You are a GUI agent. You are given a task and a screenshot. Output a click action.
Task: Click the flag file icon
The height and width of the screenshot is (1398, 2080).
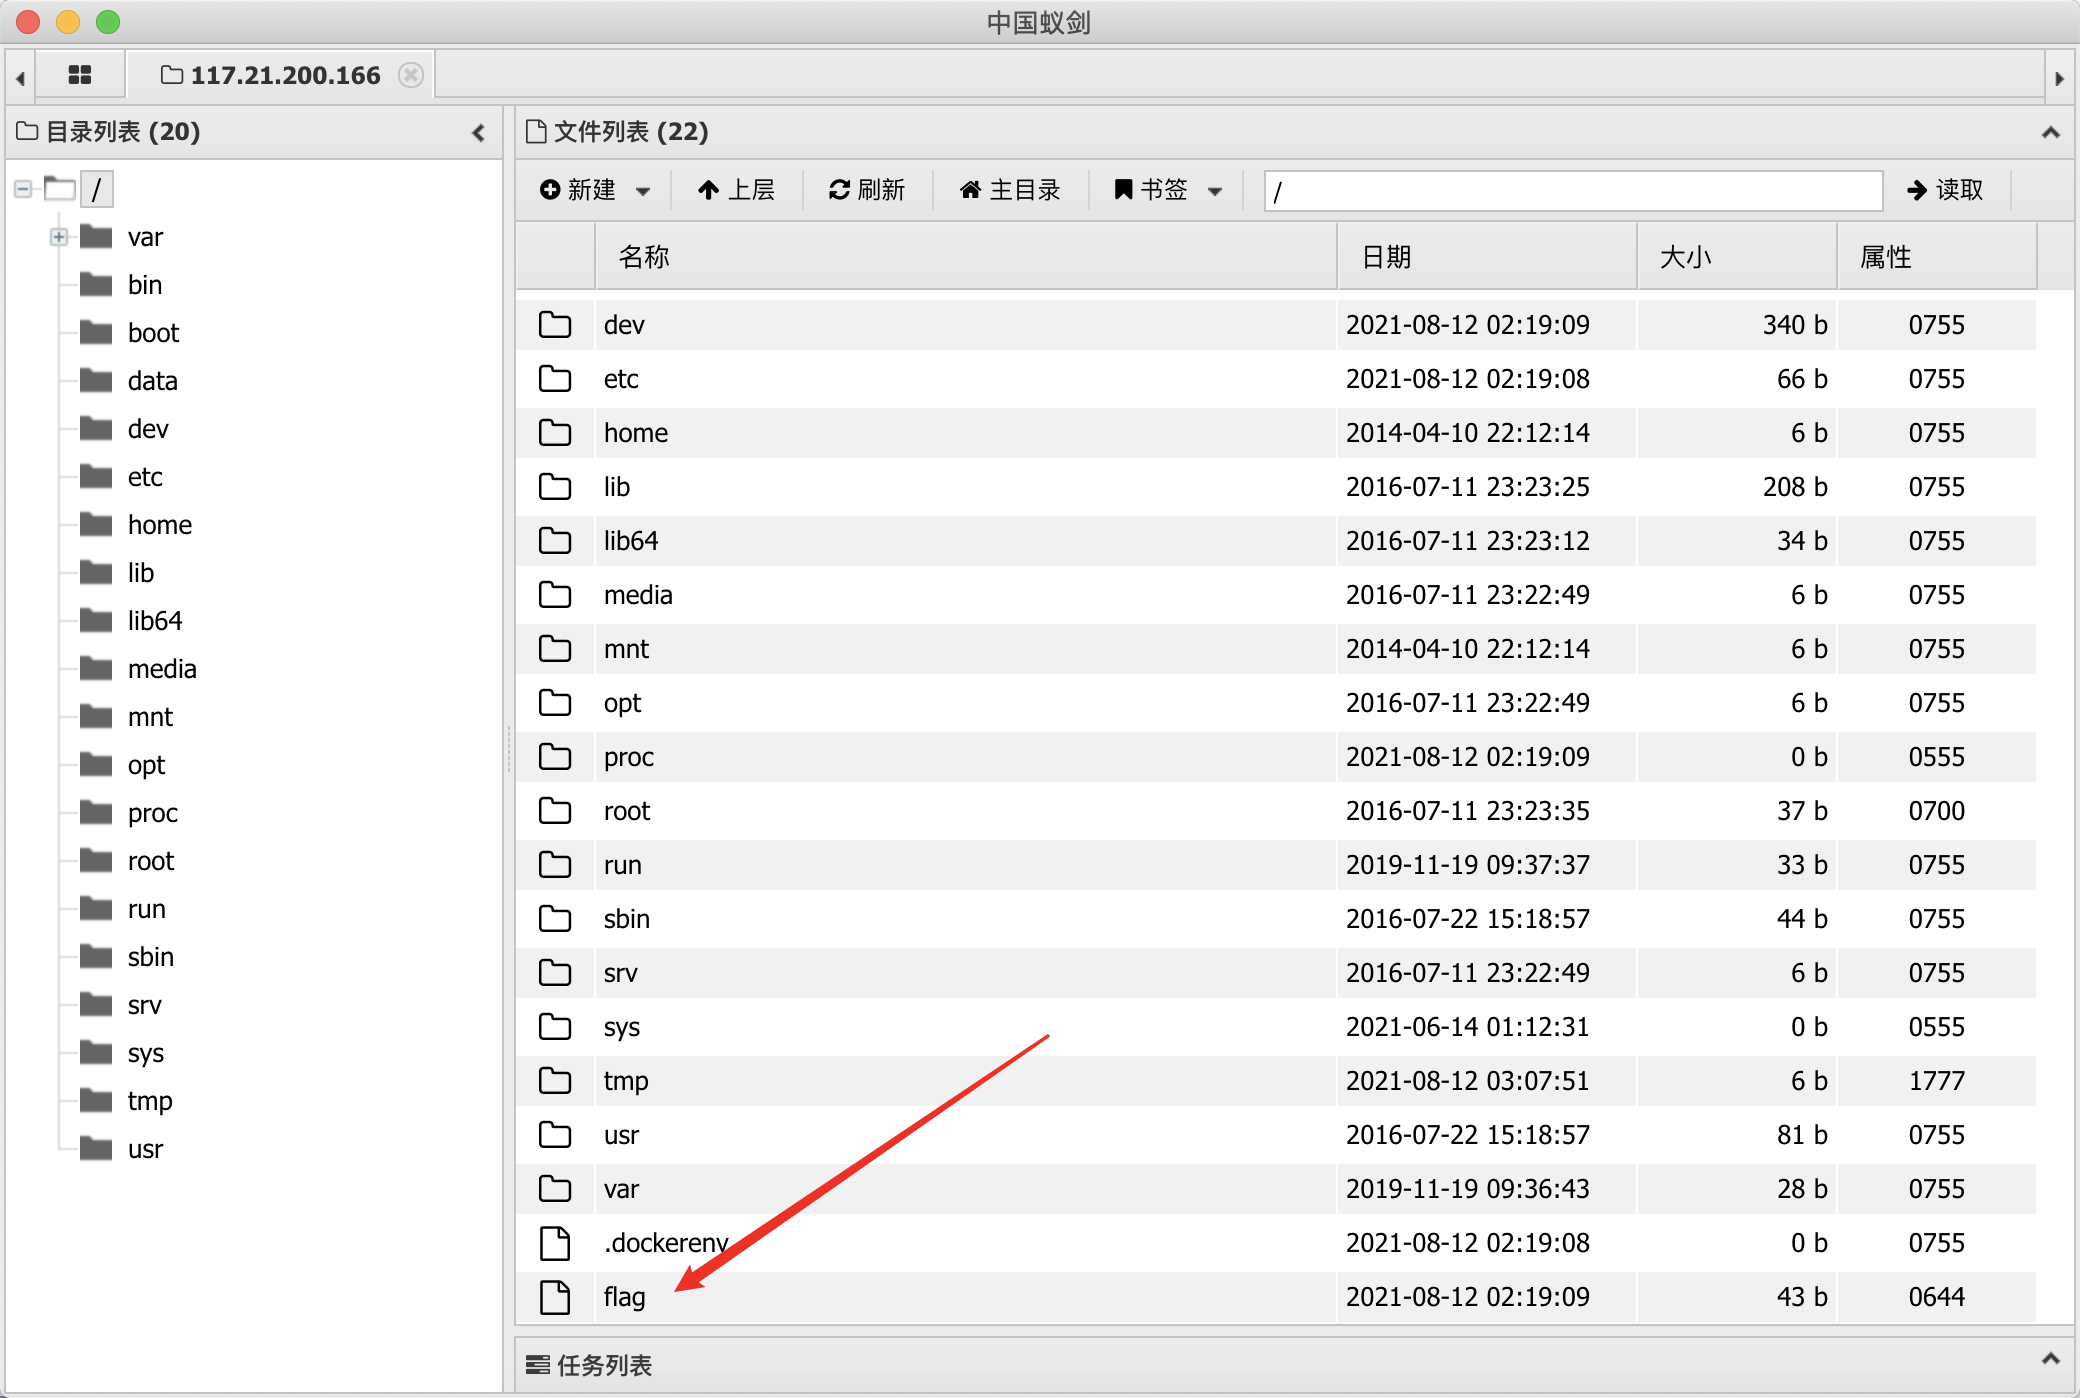pyautogui.click(x=555, y=1297)
